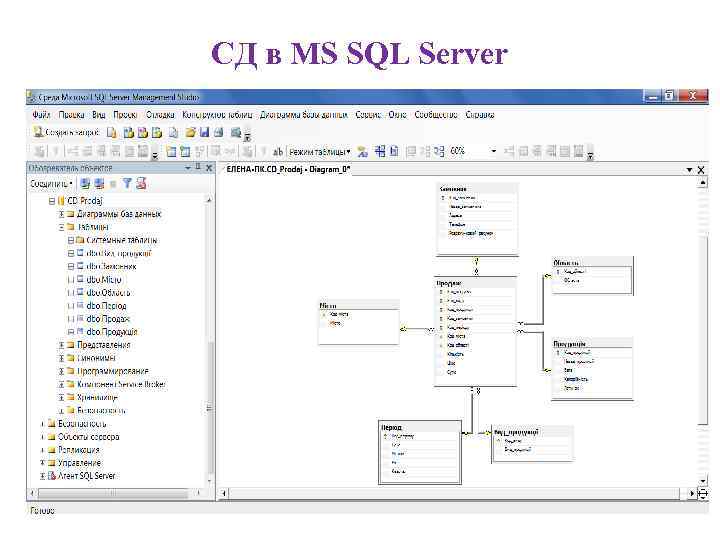720x540 pixels.
Task: Open the Режим таблицы dropdown
Action: 320,151
